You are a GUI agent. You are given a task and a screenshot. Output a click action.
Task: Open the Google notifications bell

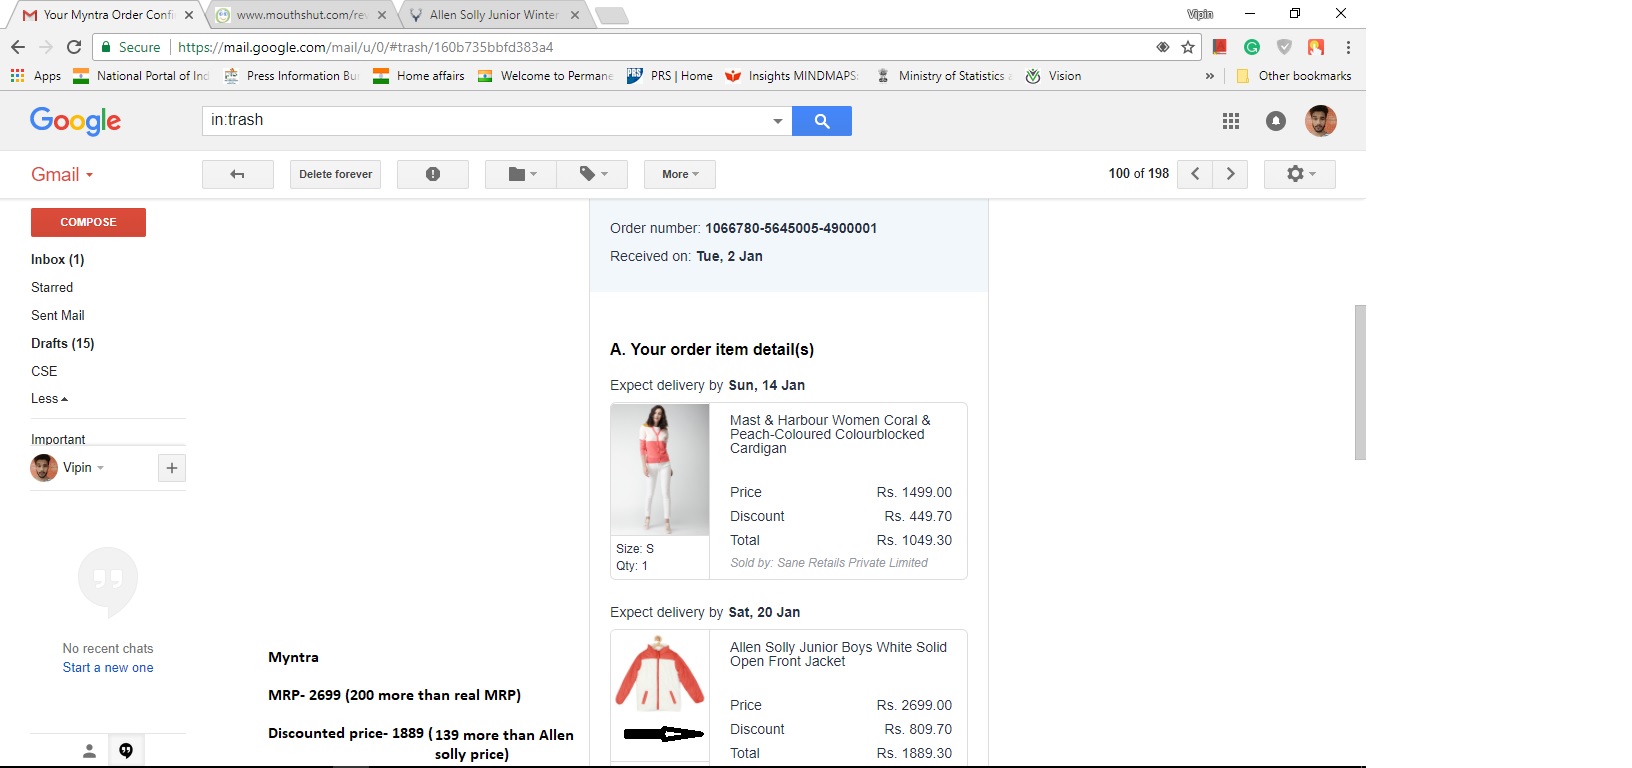(1275, 121)
